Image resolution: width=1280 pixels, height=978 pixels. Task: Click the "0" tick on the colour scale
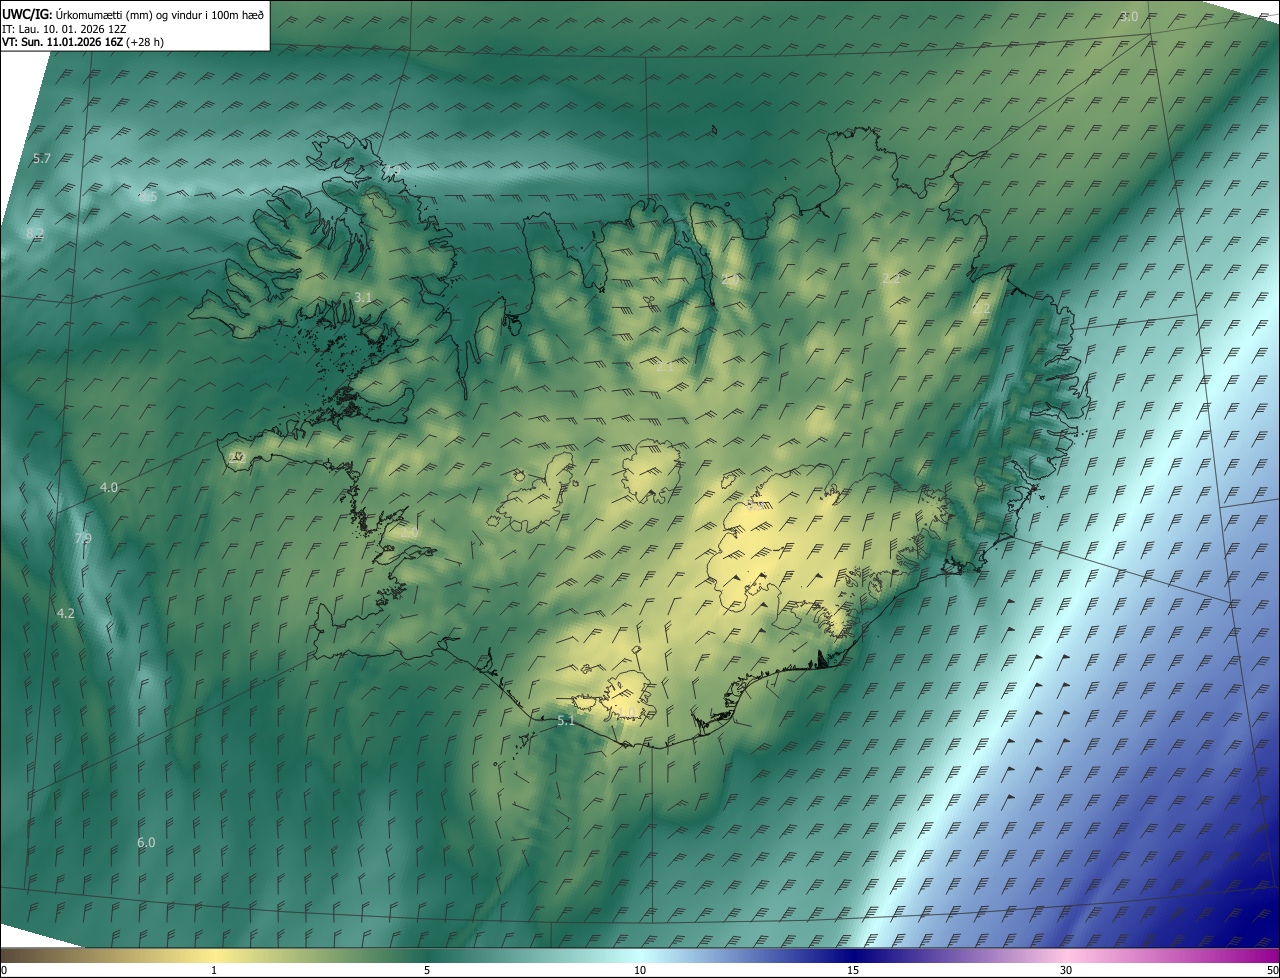4,970
